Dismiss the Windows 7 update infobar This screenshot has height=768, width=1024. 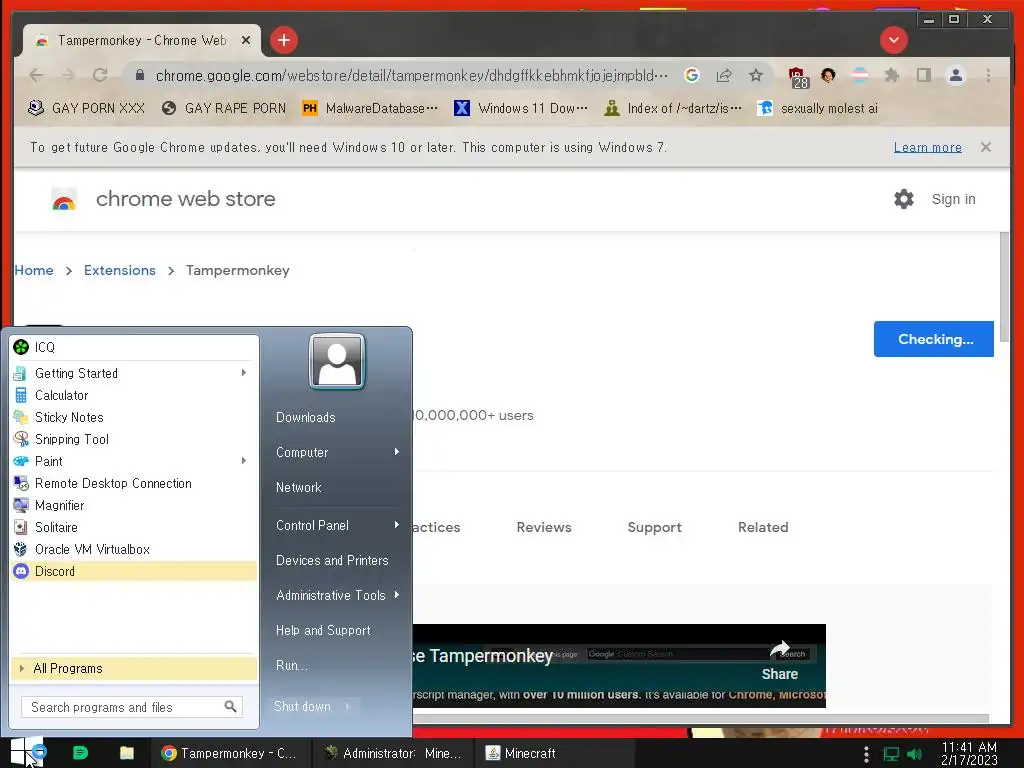tap(985, 147)
